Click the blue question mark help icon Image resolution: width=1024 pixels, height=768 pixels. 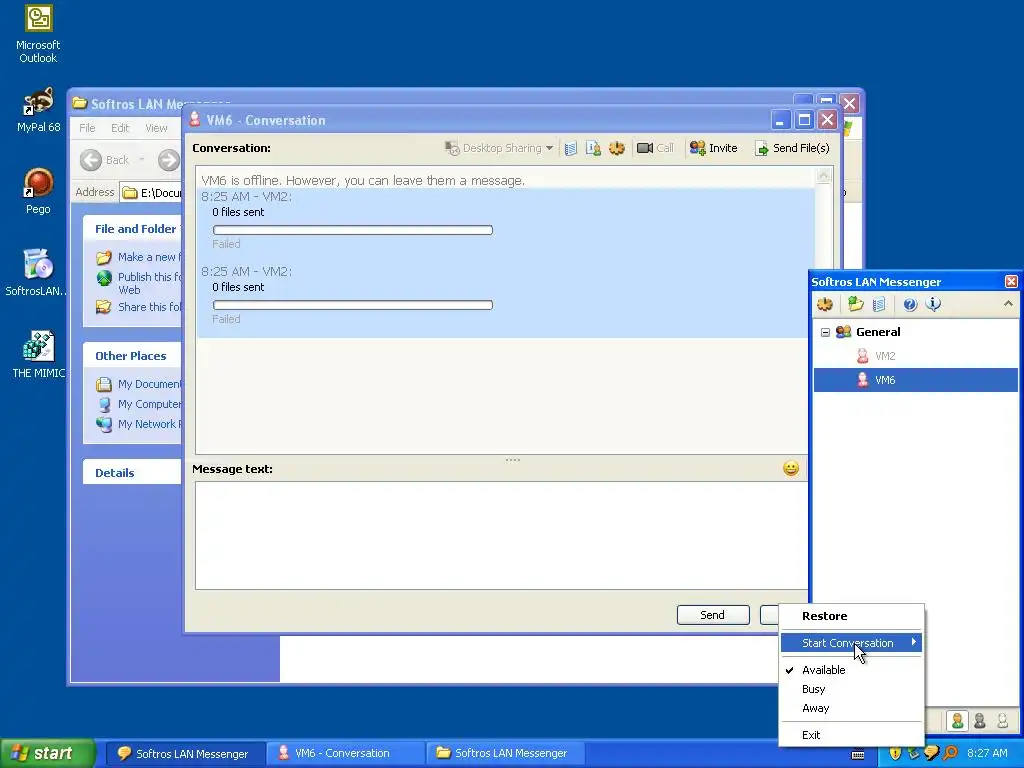(910, 304)
